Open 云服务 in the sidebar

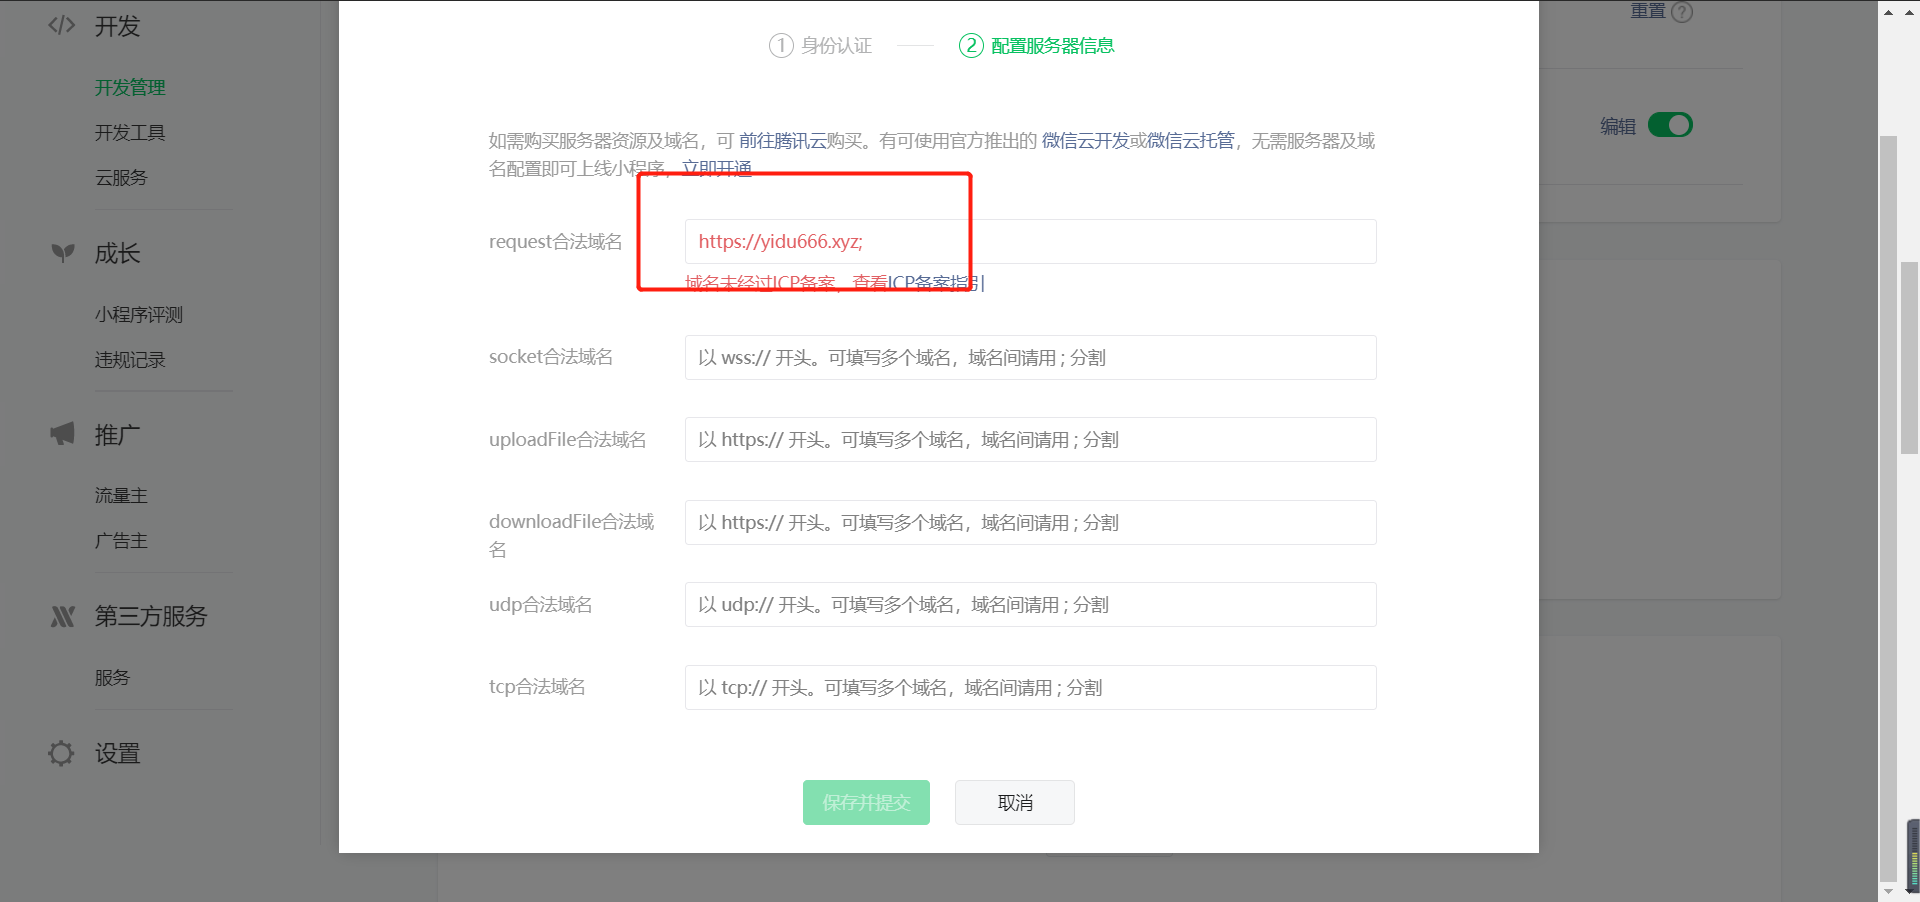coord(121,178)
